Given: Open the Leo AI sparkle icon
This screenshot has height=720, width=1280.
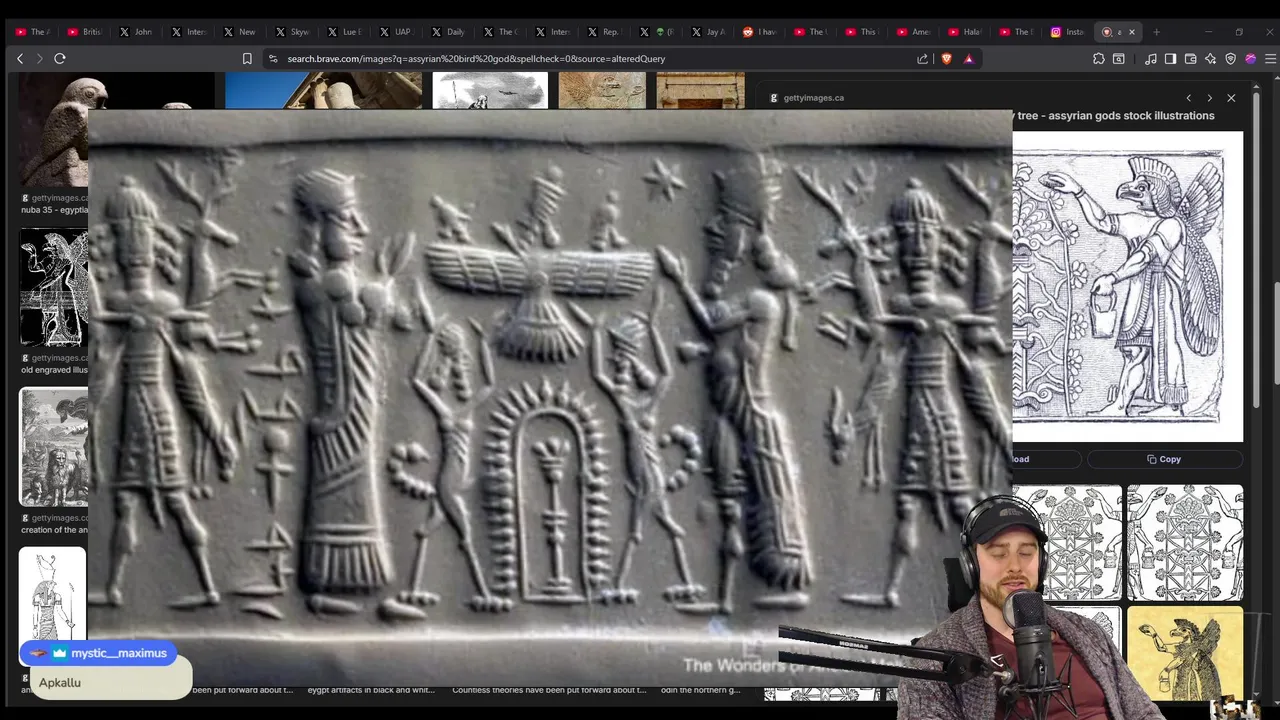Looking at the screenshot, I should 1210,59.
